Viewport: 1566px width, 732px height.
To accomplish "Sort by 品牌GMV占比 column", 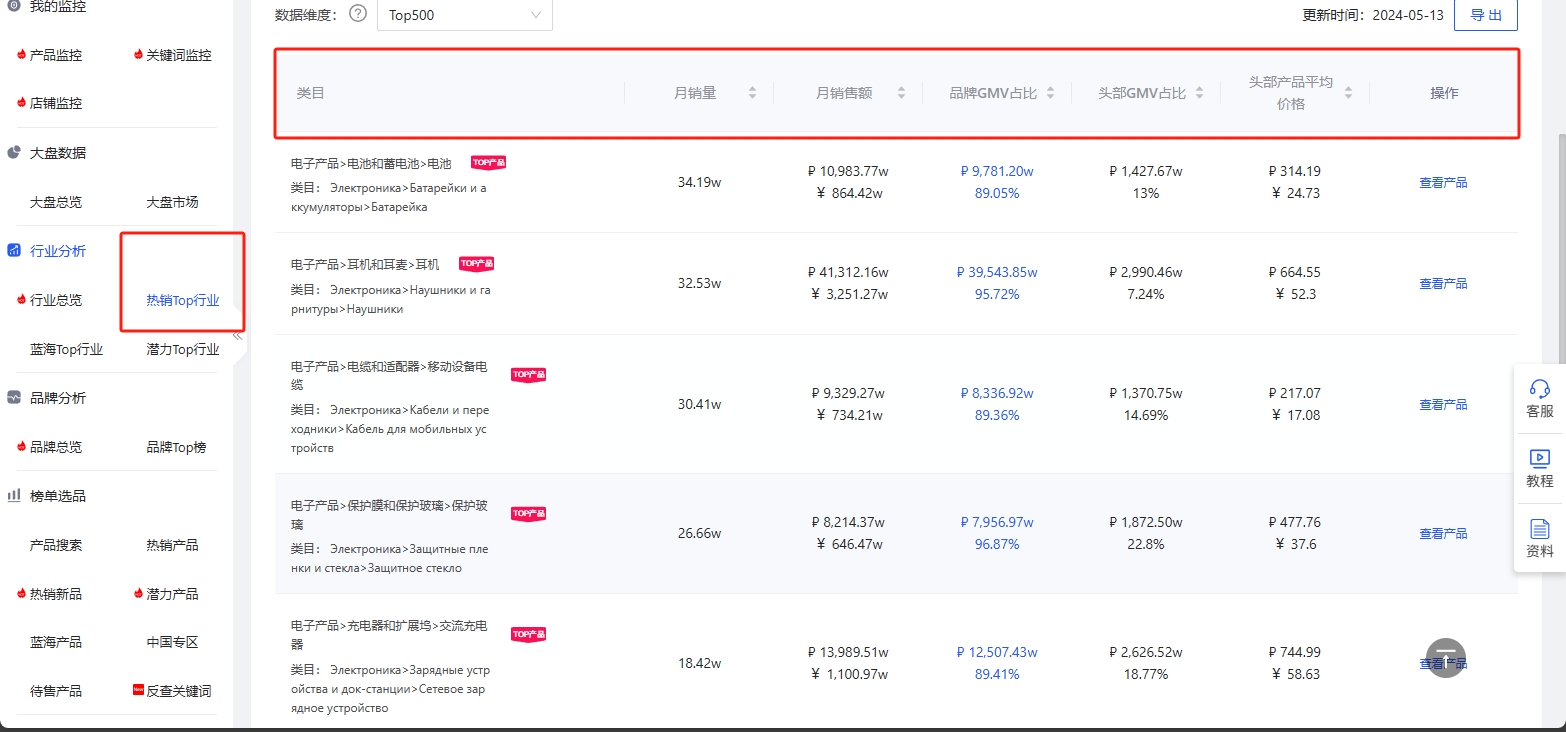I will click(x=1050, y=93).
